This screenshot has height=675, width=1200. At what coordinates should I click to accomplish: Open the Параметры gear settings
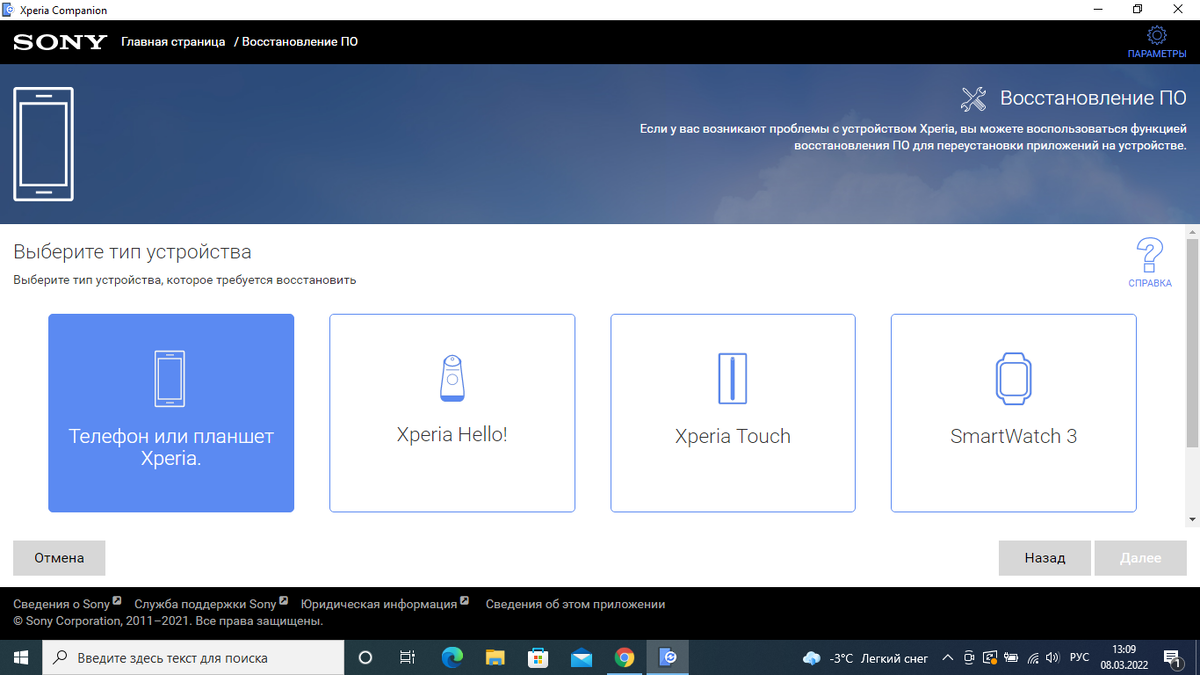coord(1156,42)
